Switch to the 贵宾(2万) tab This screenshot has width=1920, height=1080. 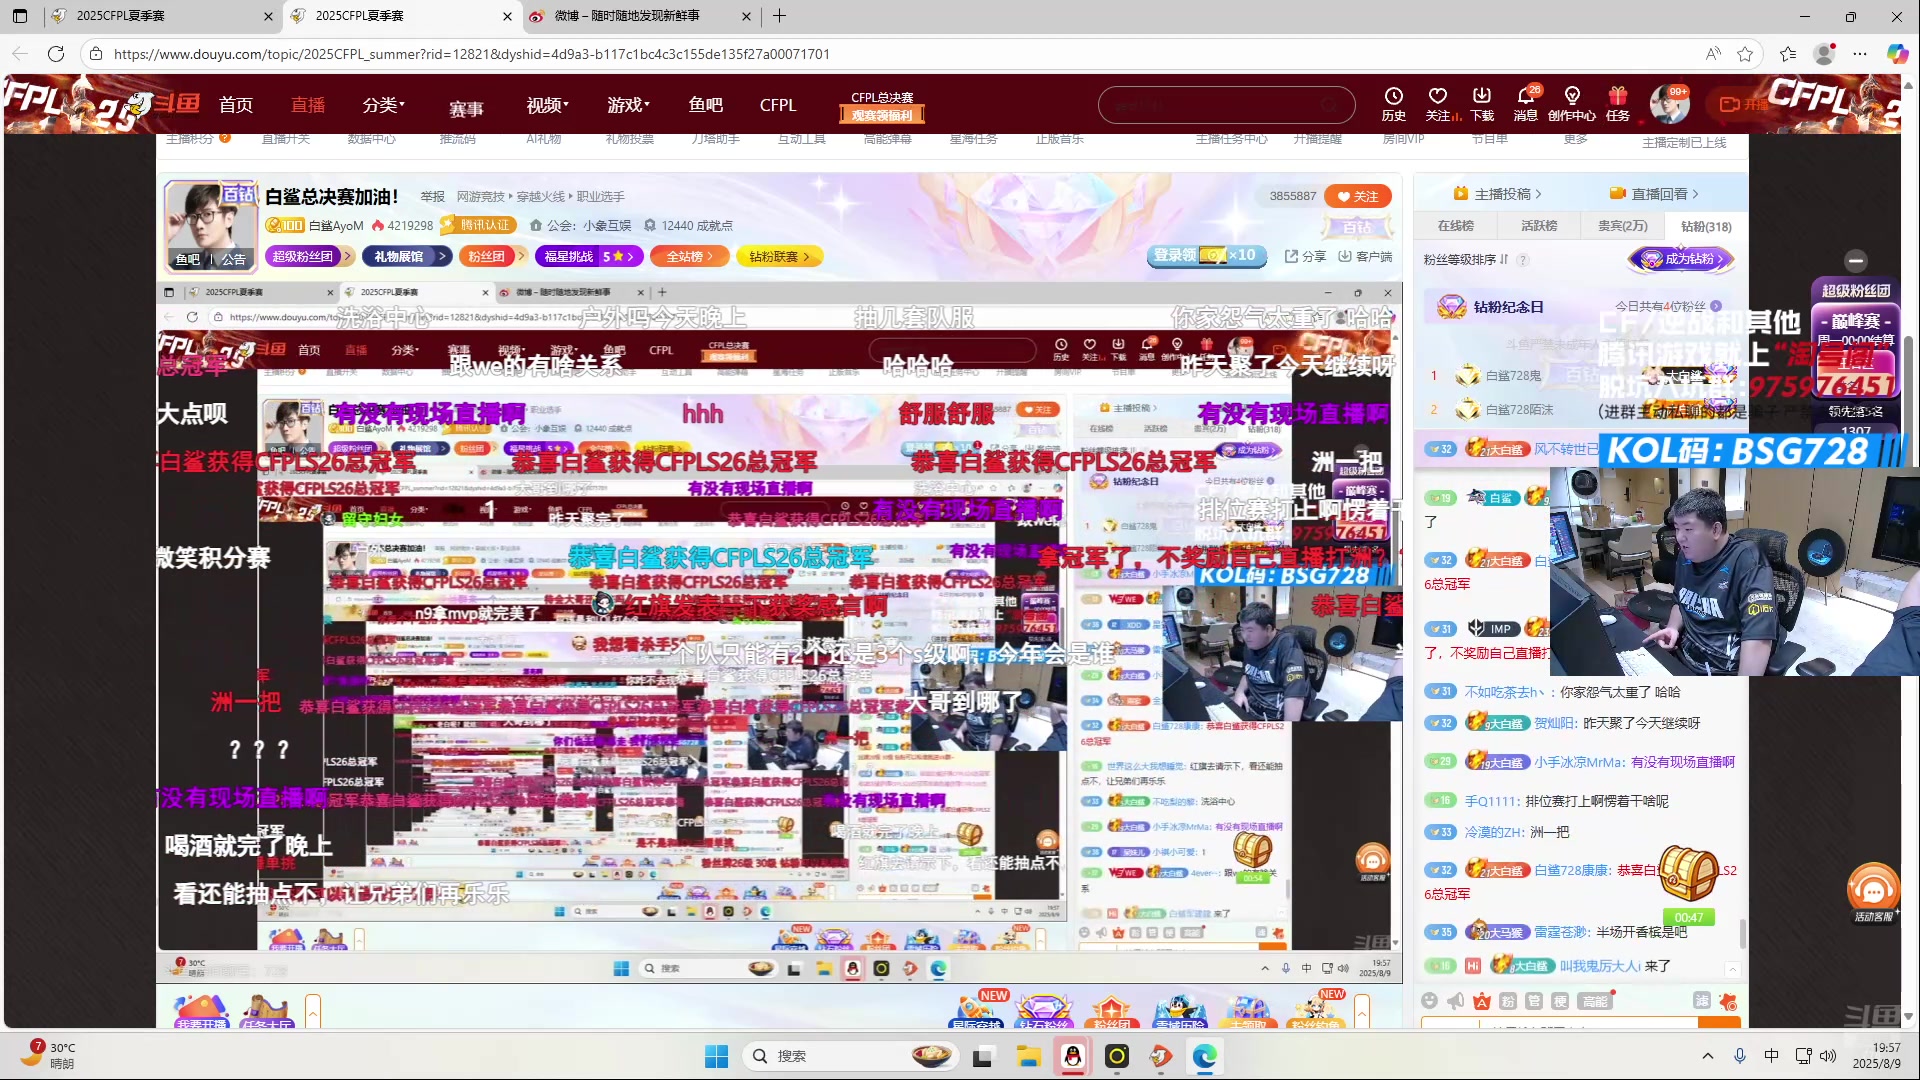coord(1622,226)
